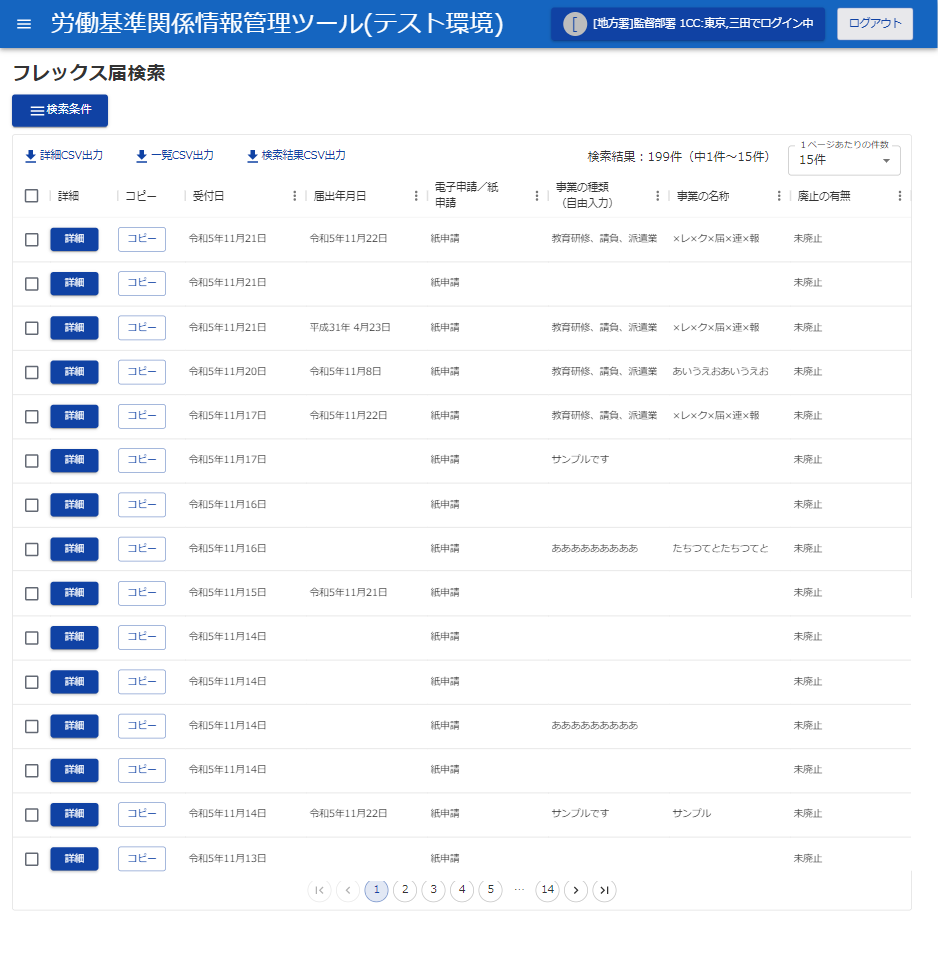The image size is (938, 963).
Task: Jump to page 14 of results
Action: click(x=547, y=890)
